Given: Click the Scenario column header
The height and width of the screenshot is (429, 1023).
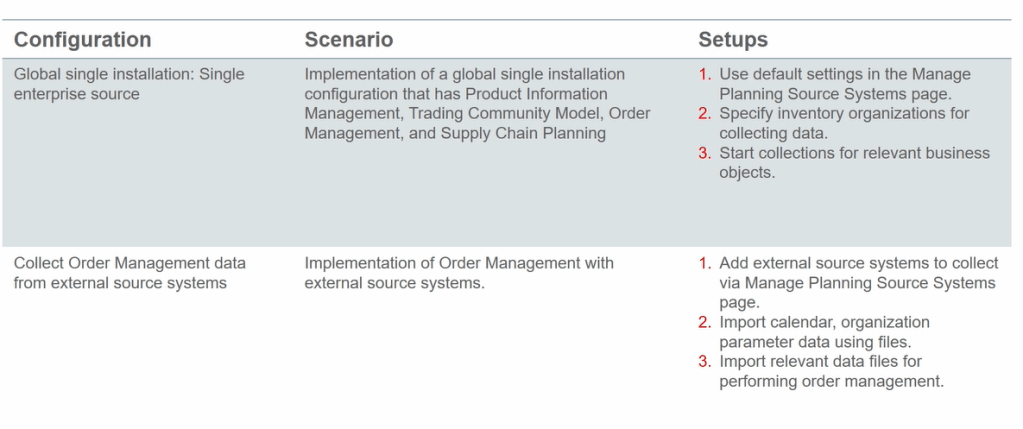Looking at the screenshot, I should [348, 40].
